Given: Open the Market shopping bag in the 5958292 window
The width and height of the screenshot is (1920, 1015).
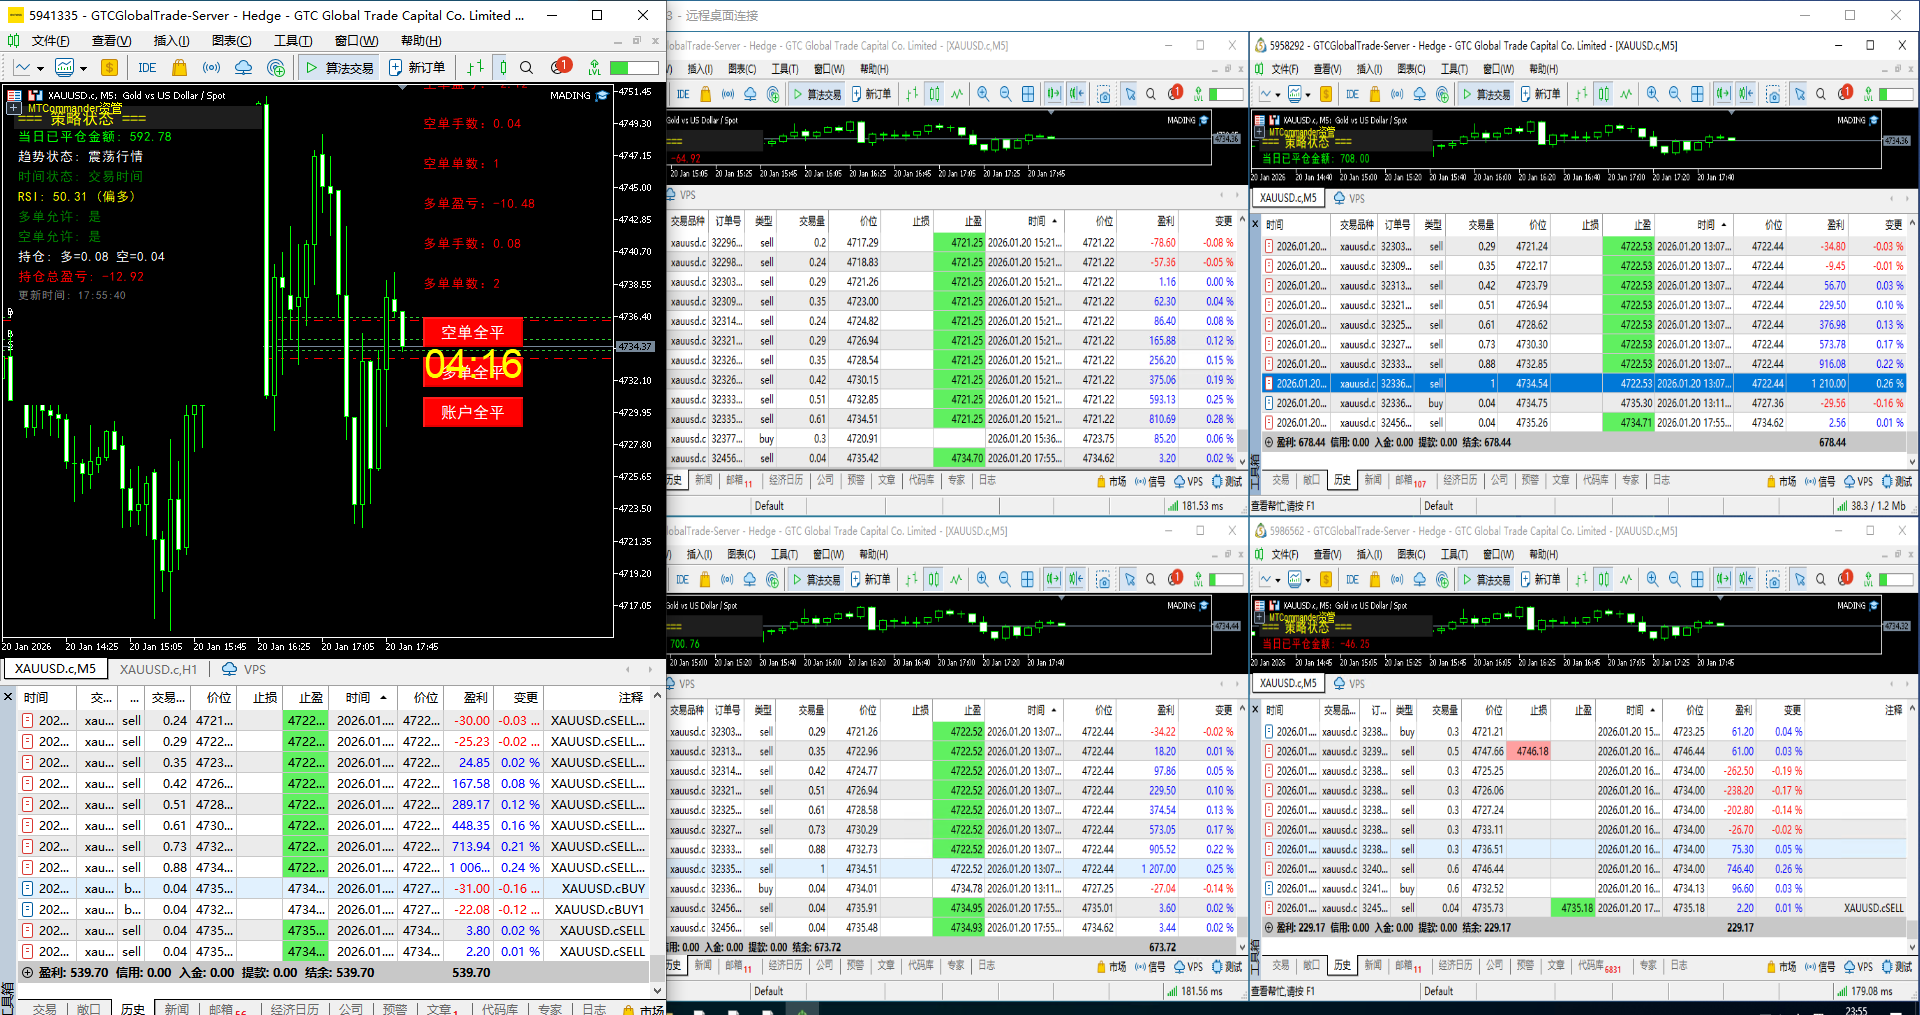Looking at the screenshot, I should [1375, 94].
